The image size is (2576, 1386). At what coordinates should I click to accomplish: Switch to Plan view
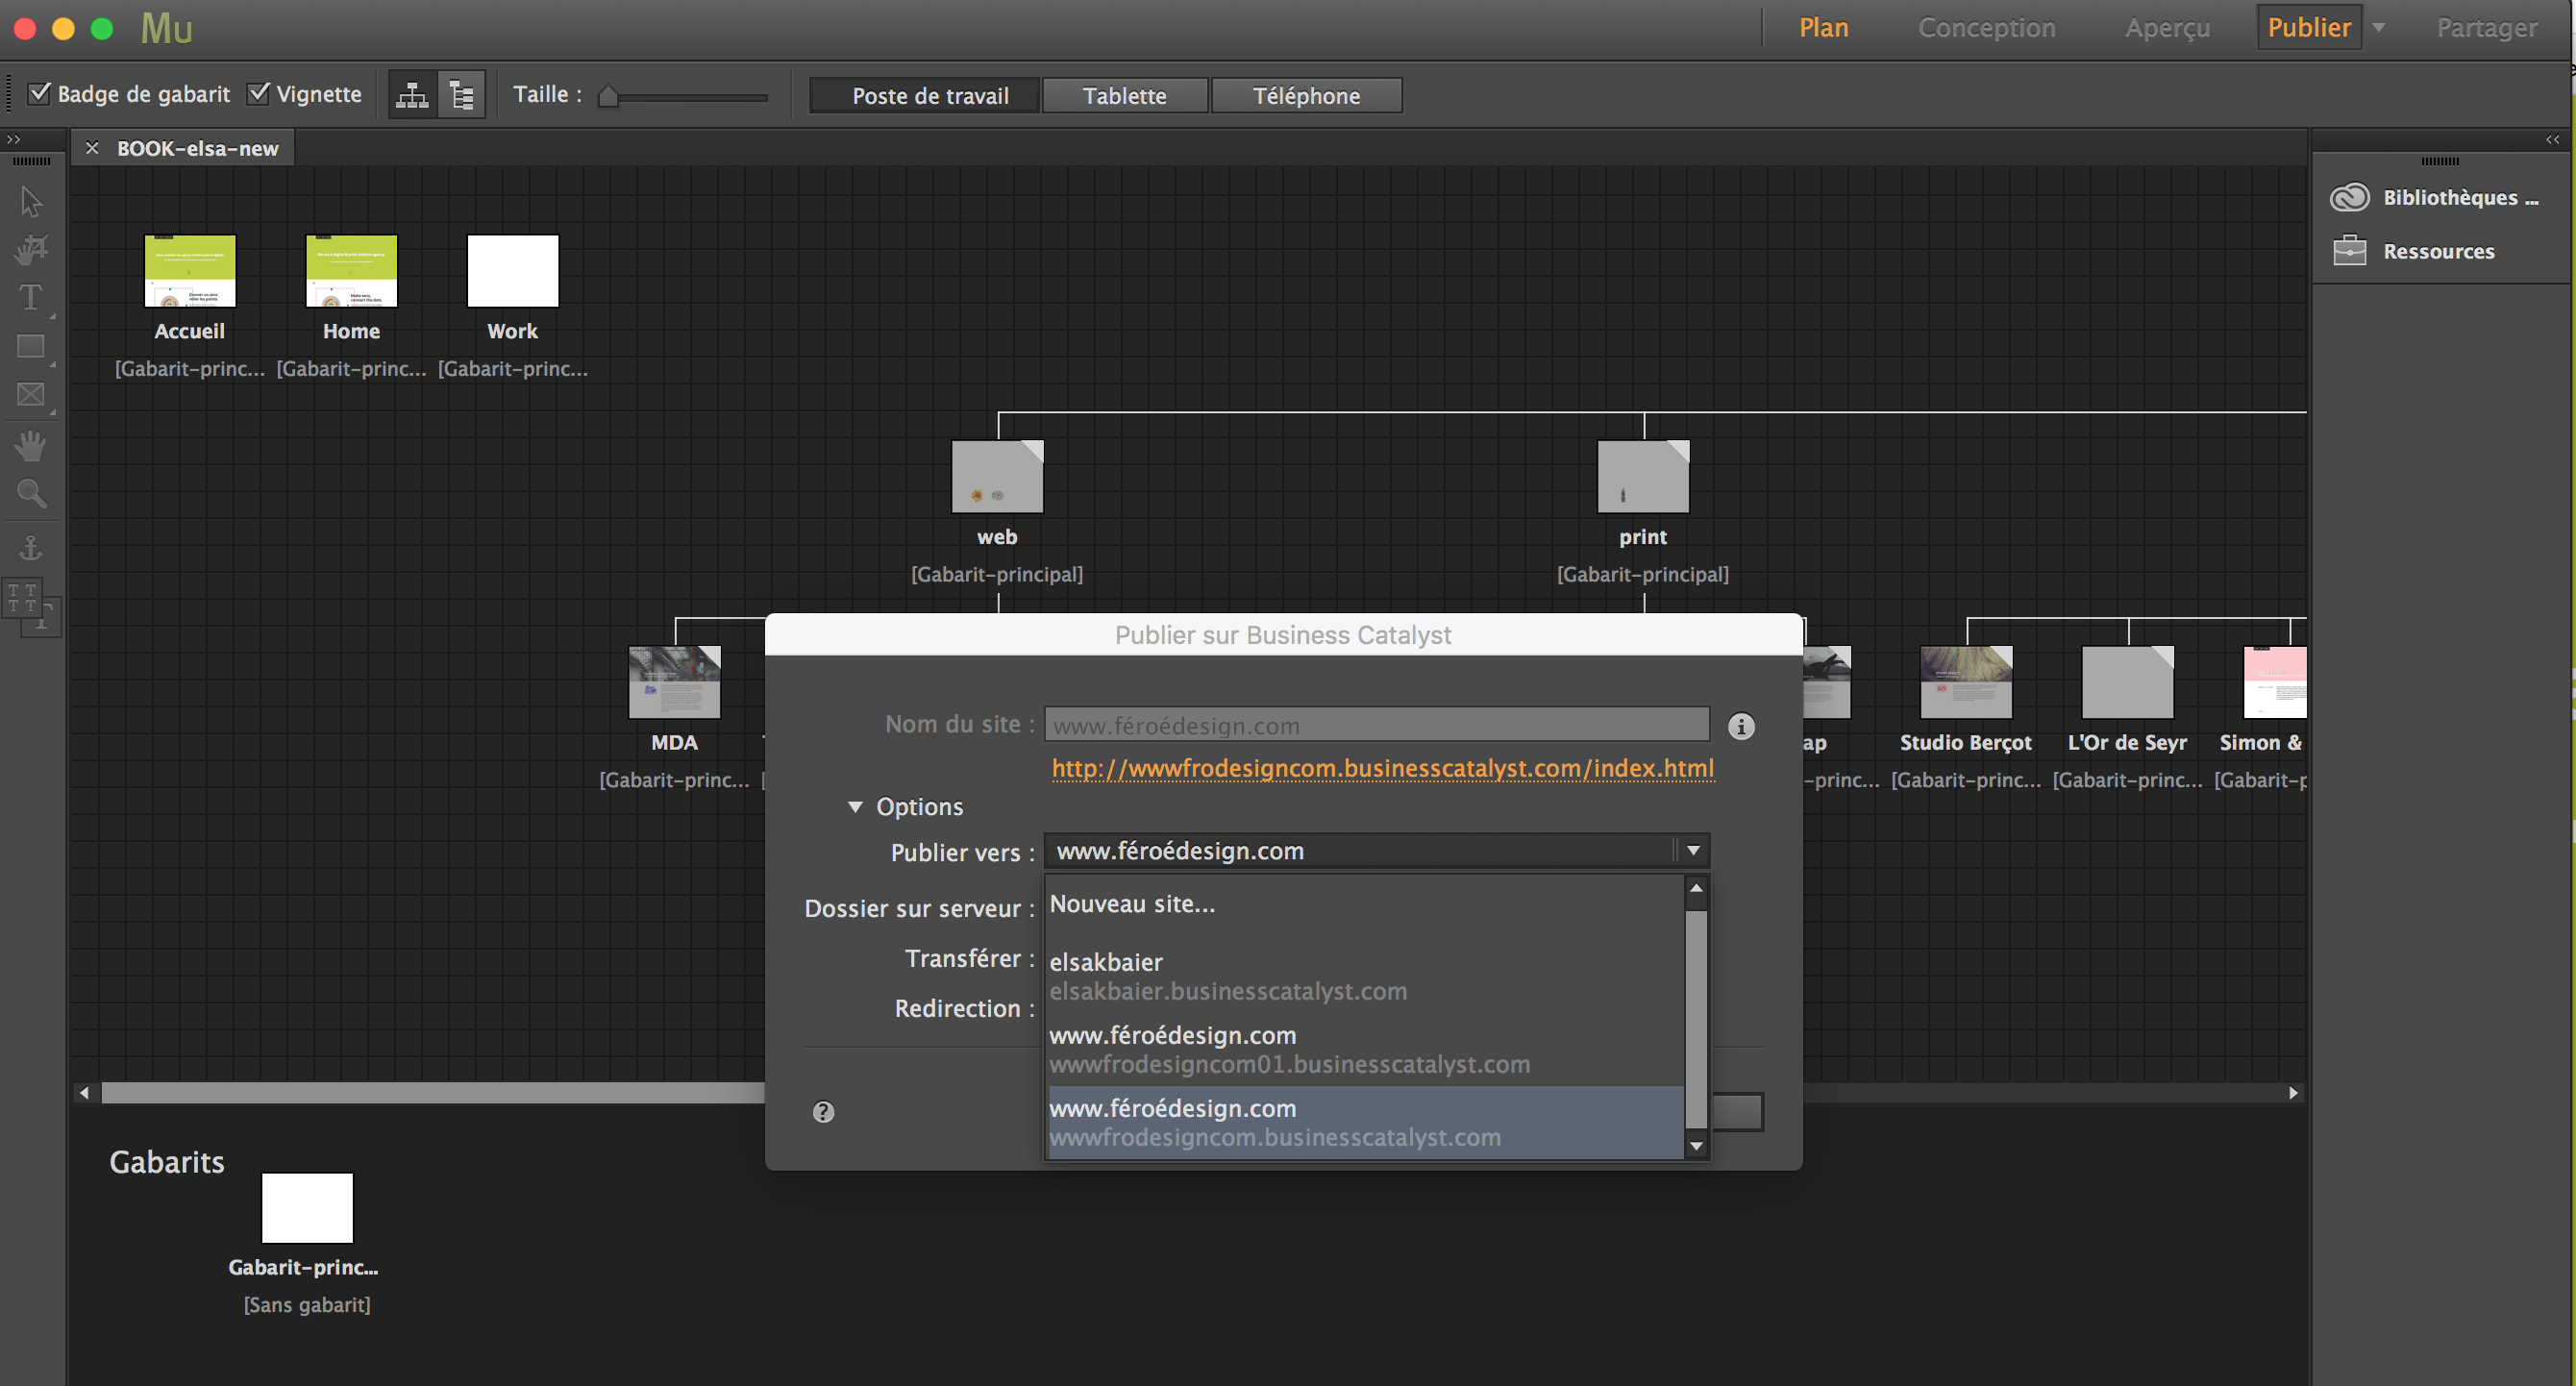click(x=1824, y=28)
